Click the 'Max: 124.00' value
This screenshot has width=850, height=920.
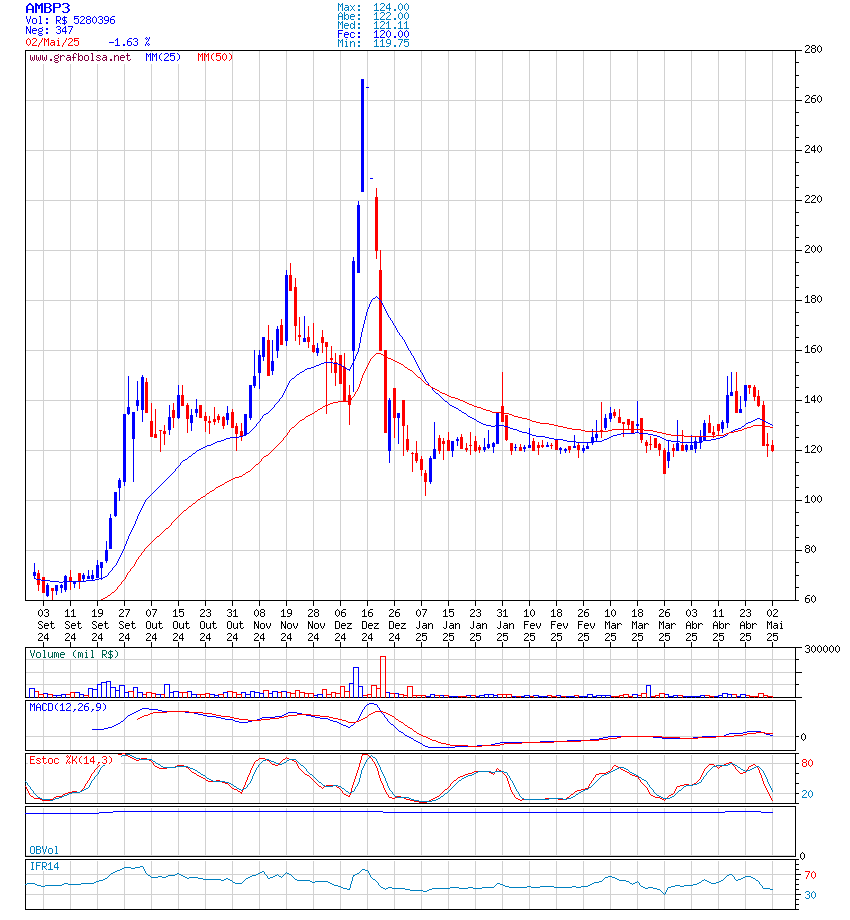[373, 7]
